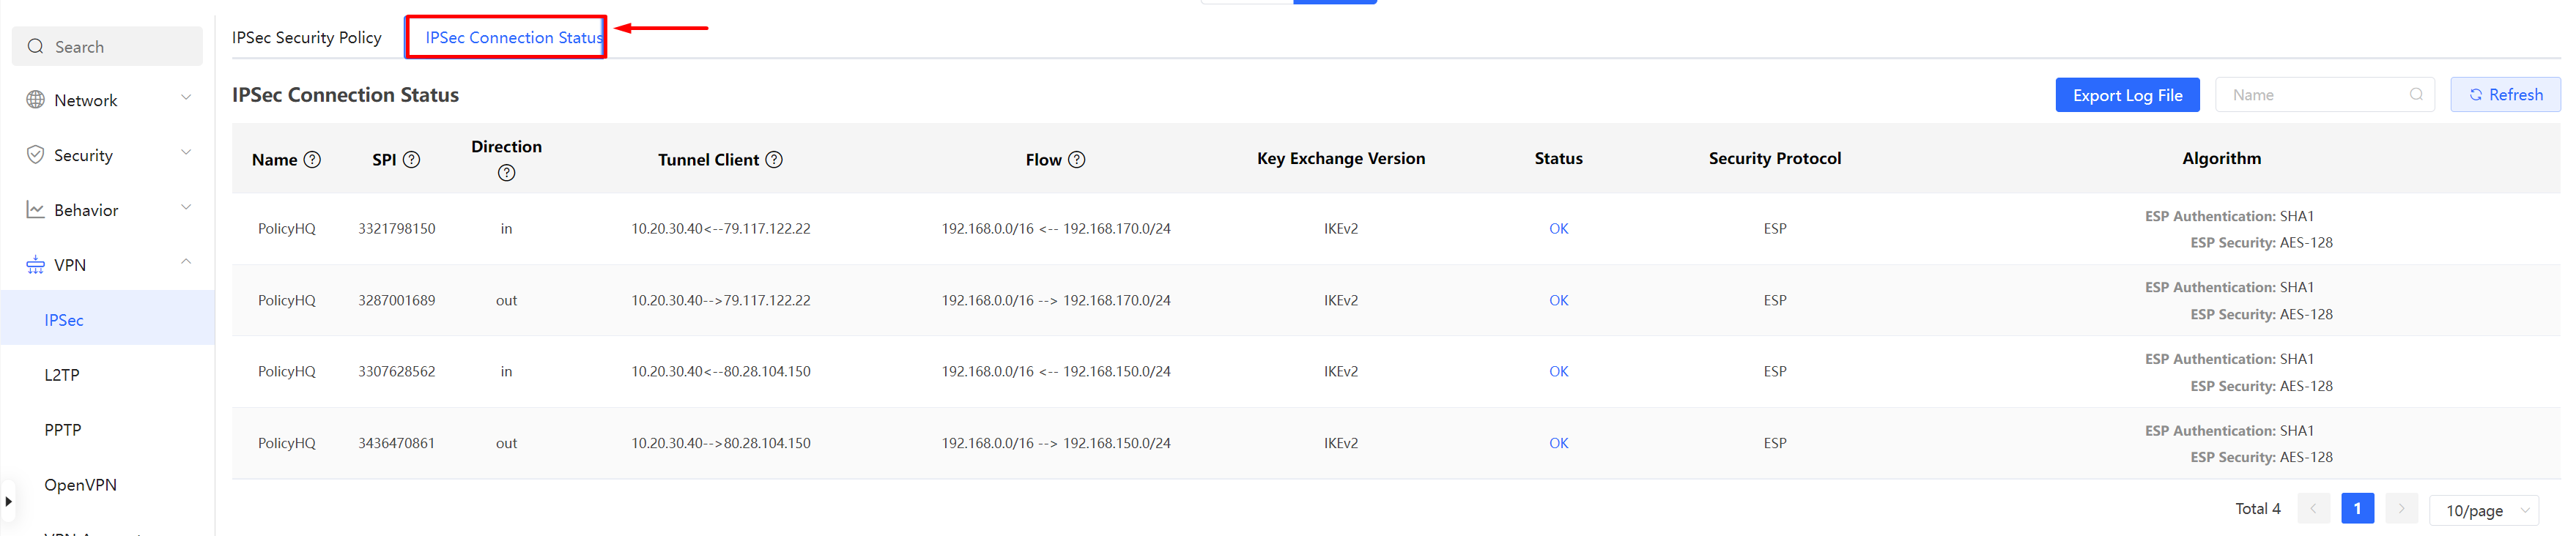Click the Algorithm column header

2221,159
